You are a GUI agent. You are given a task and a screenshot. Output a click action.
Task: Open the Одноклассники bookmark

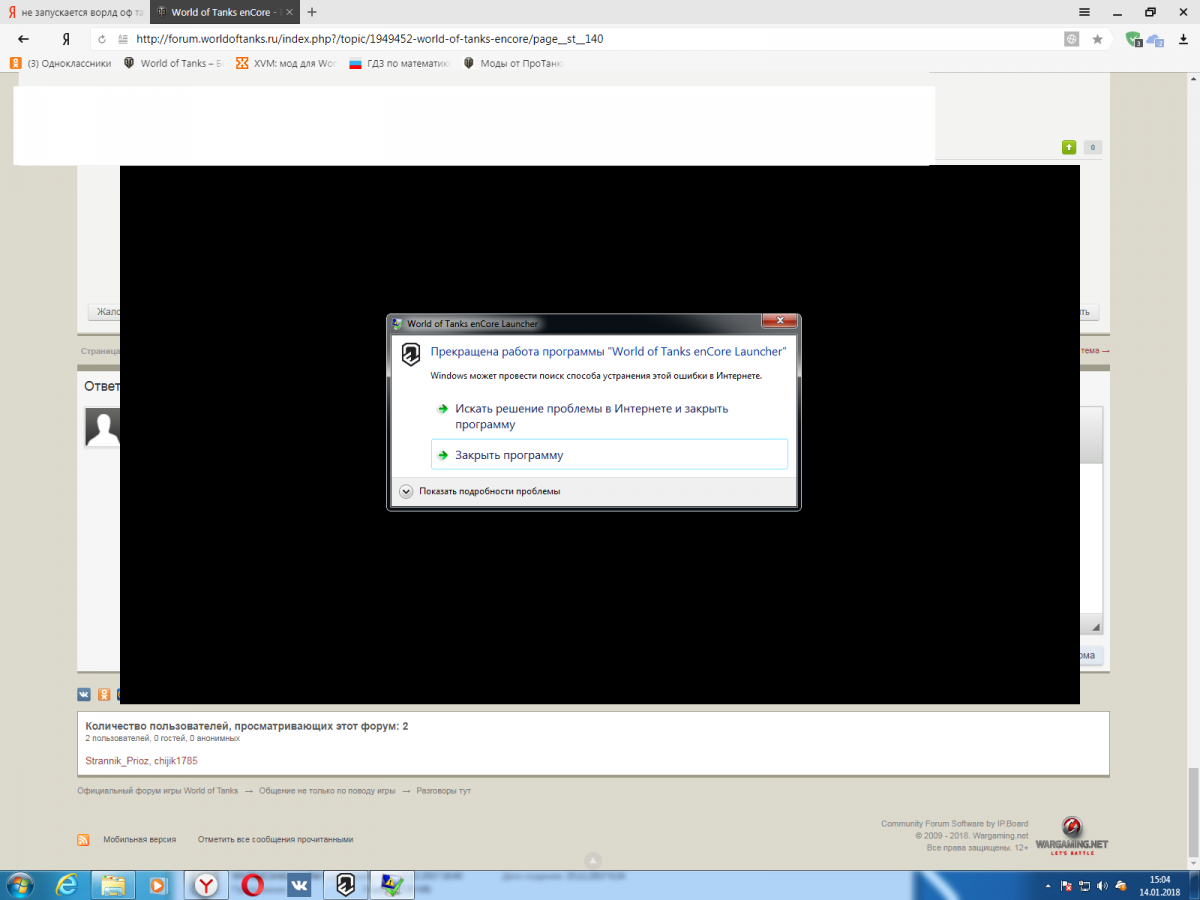coord(61,63)
